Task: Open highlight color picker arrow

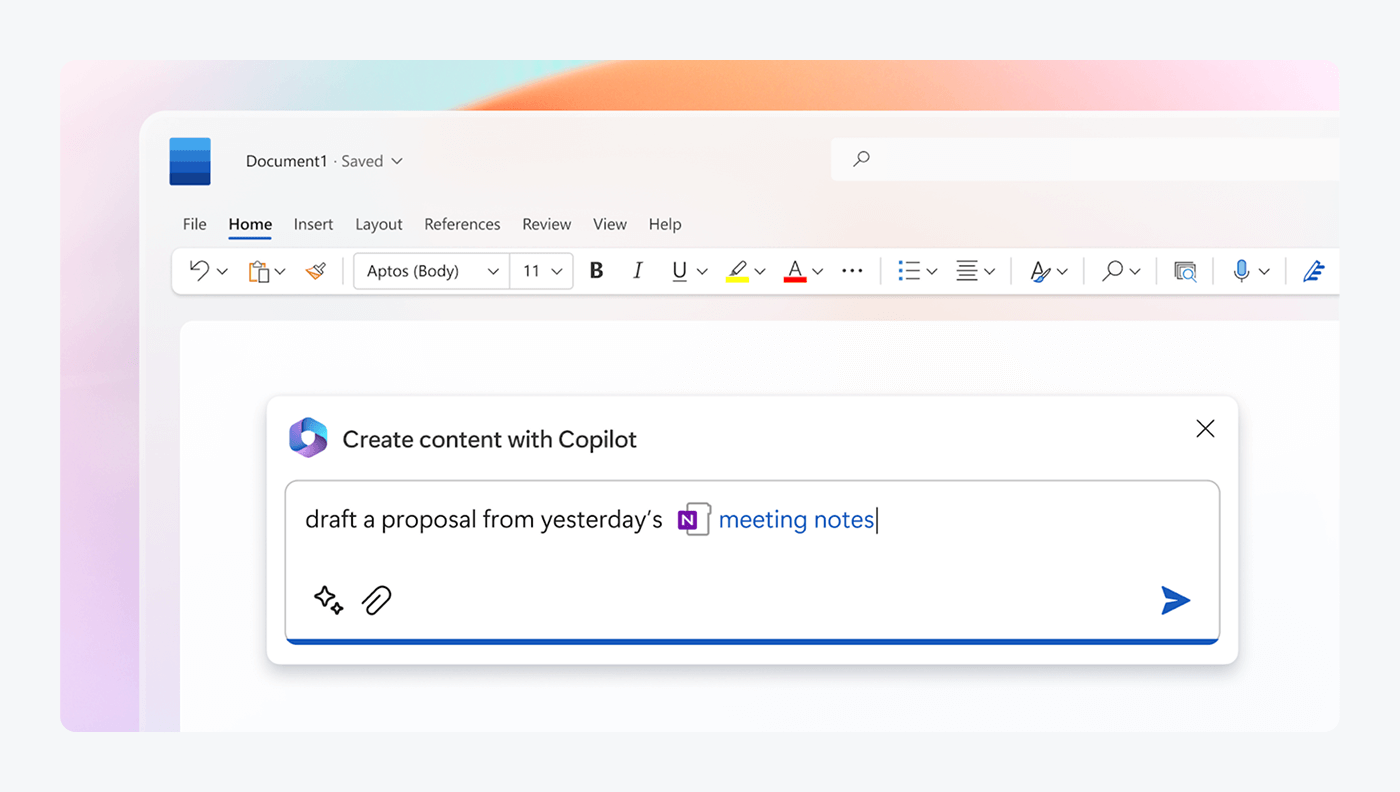Action: (x=760, y=272)
